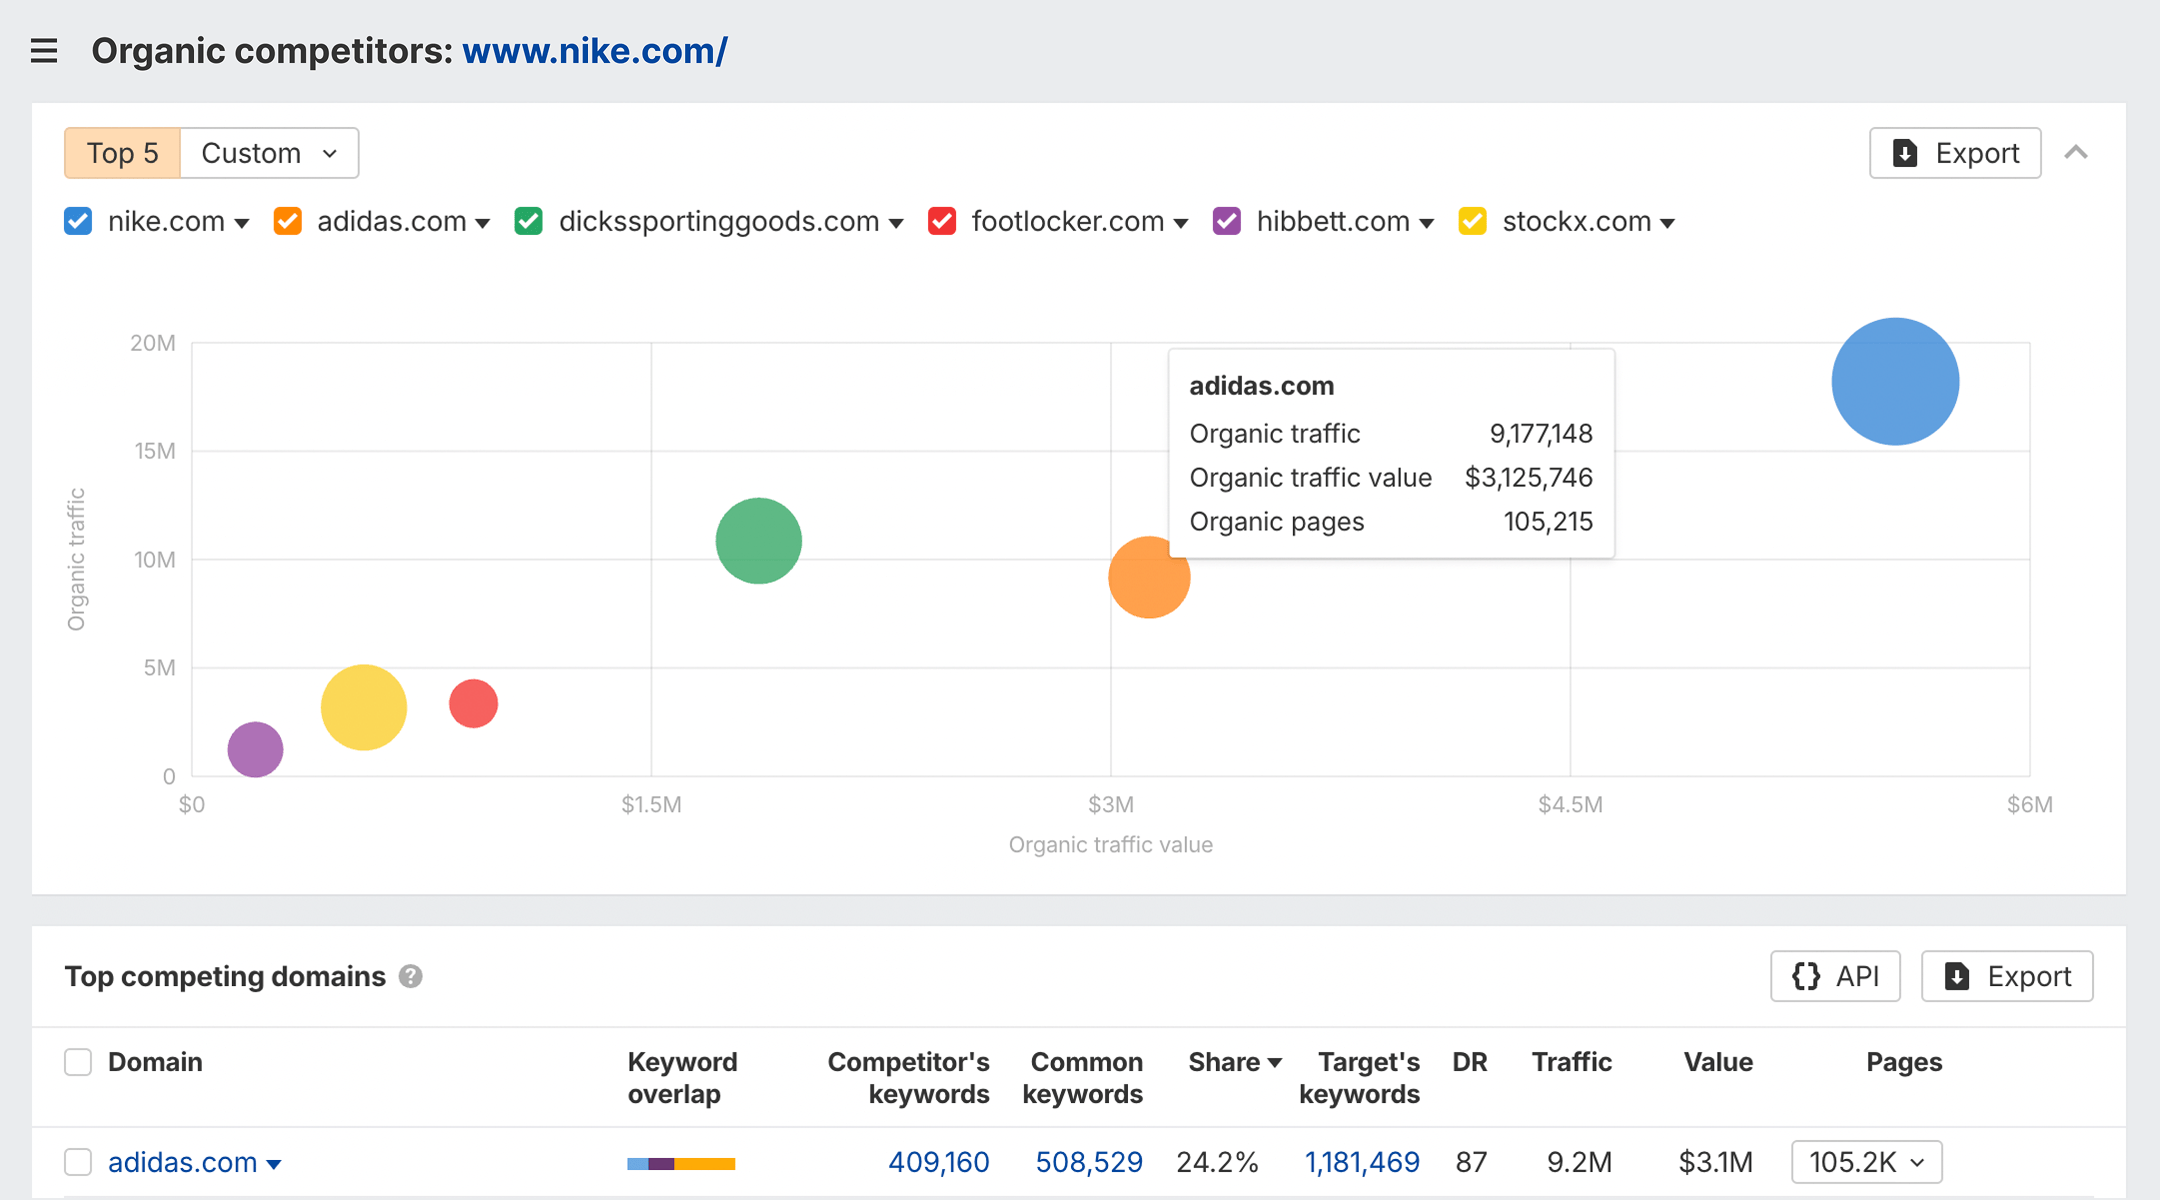Screen dimensions: 2160x1200
Task: Click the Target's keywords column header
Action: [1360, 1078]
